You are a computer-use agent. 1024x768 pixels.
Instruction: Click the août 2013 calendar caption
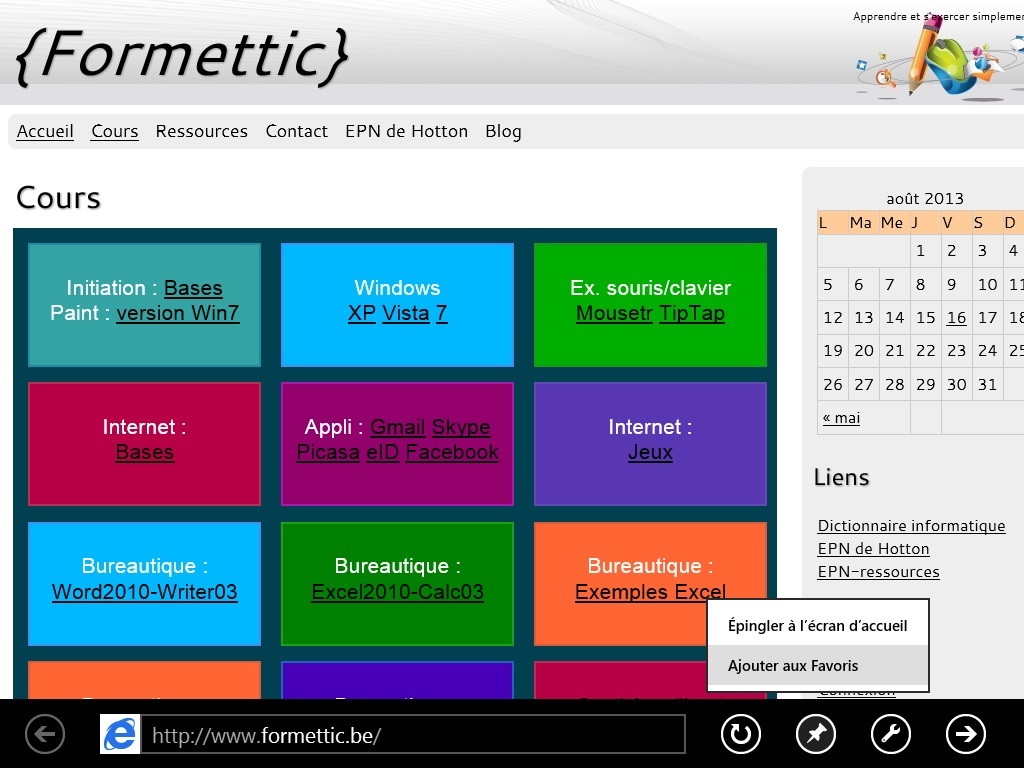point(925,199)
